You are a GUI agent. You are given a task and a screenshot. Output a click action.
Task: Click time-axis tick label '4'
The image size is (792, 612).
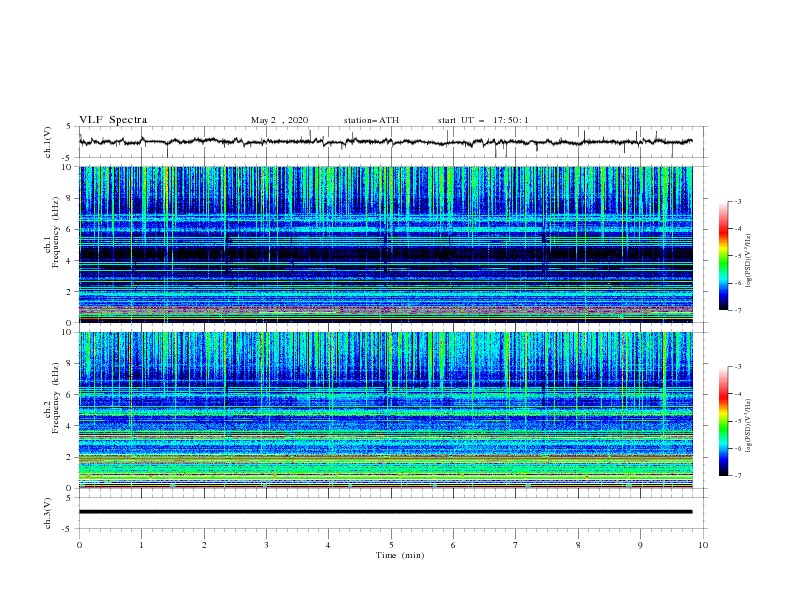pyautogui.click(x=328, y=545)
